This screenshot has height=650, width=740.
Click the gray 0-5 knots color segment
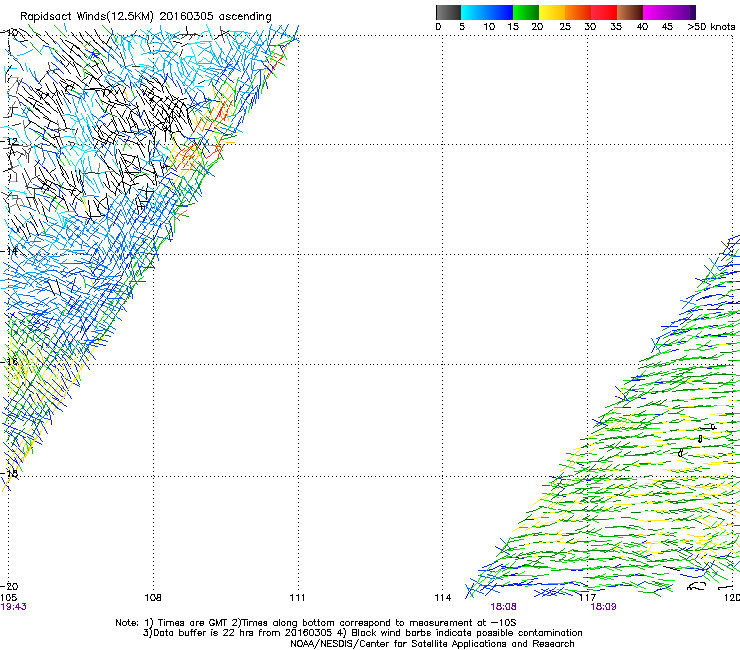(x=448, y=12)
